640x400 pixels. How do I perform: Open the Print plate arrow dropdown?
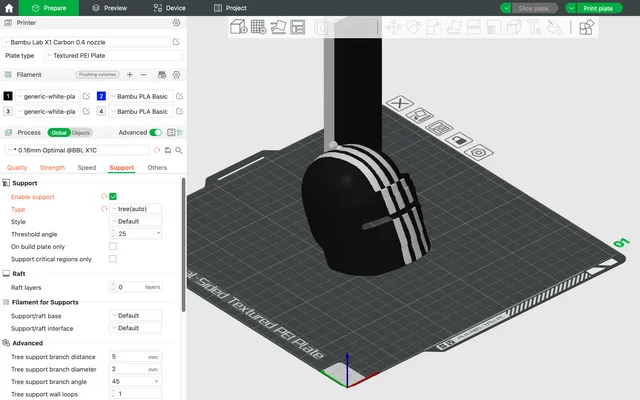(x=571, y=8)
